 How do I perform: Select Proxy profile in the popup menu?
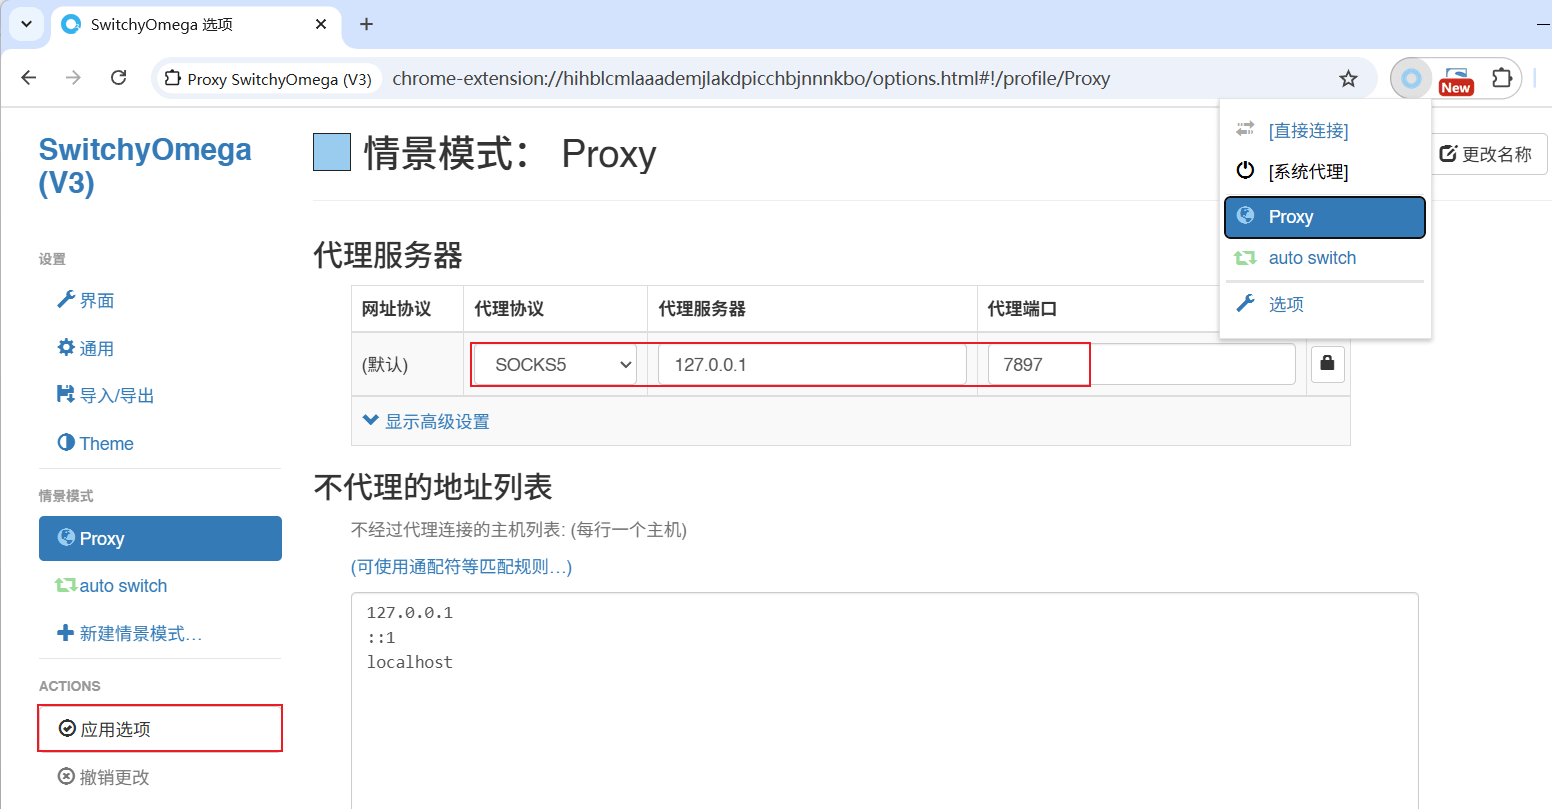pyautogui.click(x=1325, y=217)
